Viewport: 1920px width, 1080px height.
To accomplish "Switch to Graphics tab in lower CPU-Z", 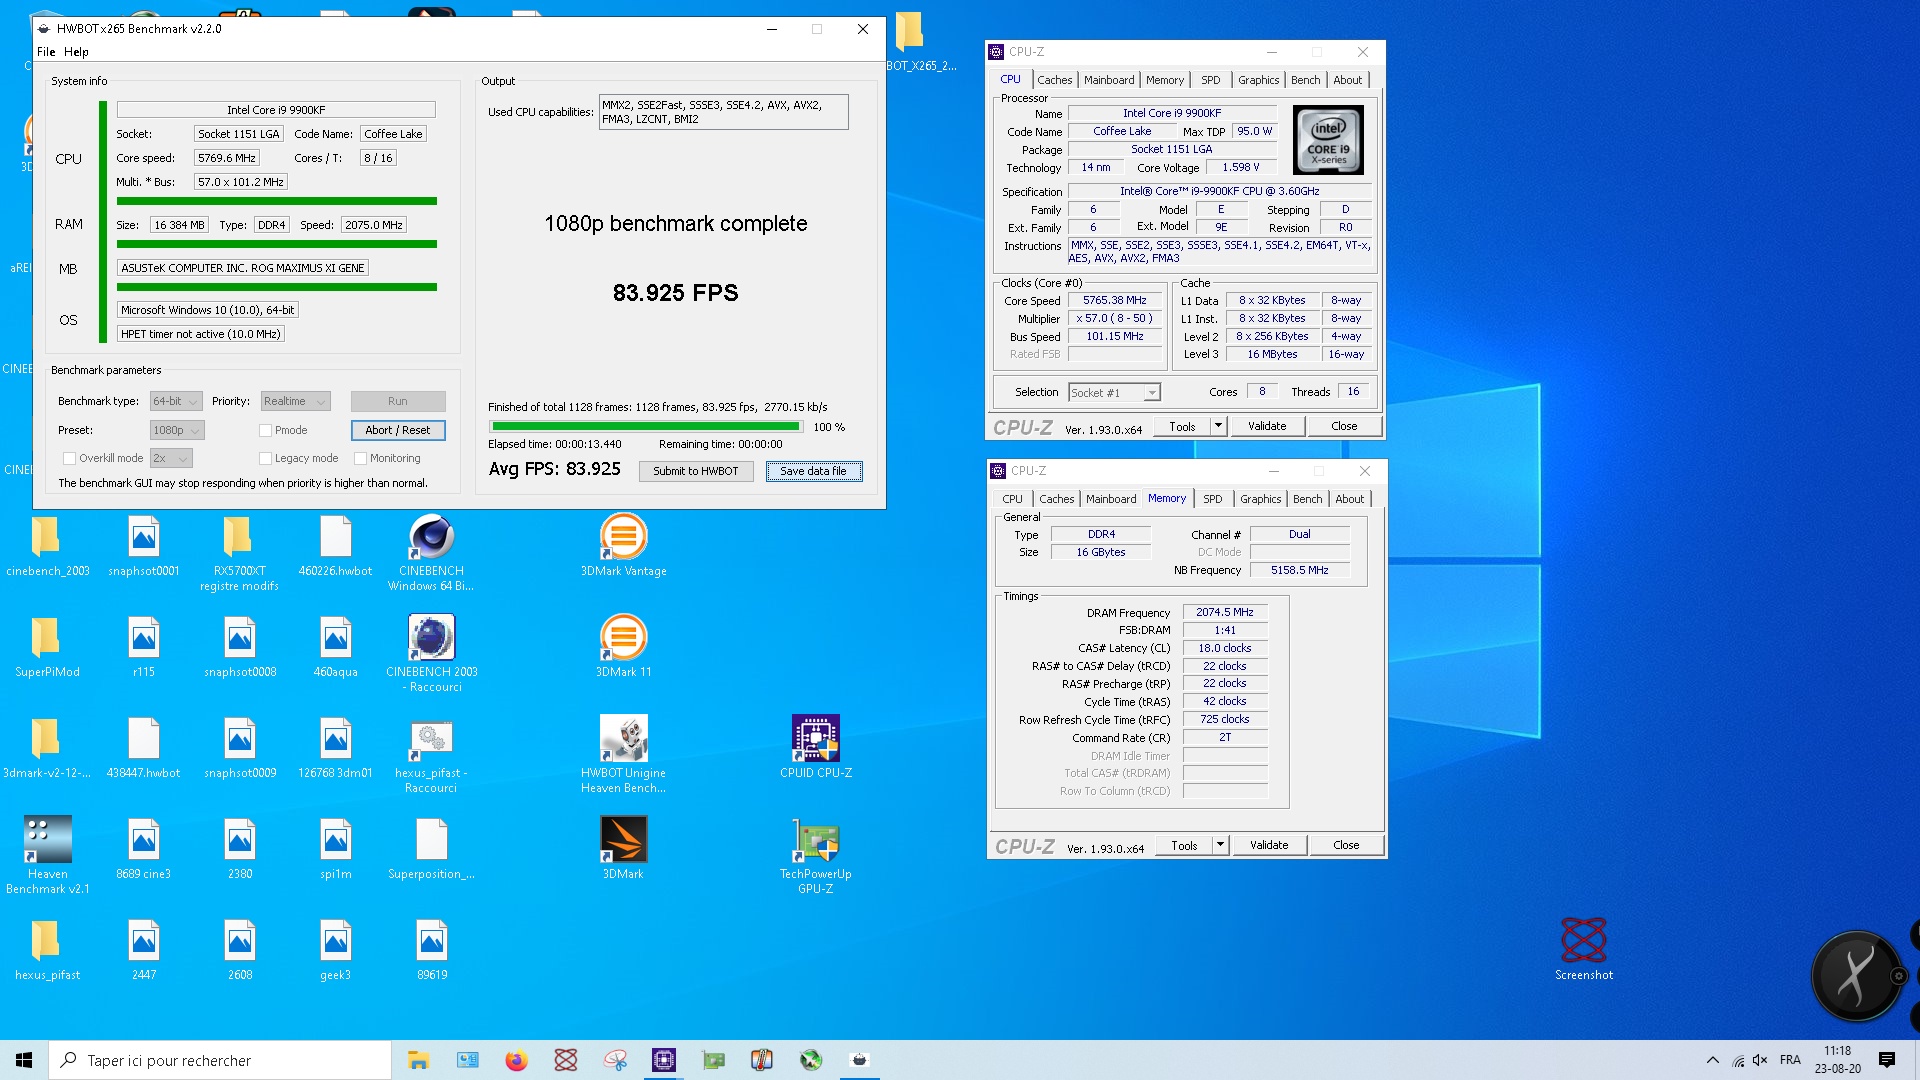I will (x=1260, y=499).
